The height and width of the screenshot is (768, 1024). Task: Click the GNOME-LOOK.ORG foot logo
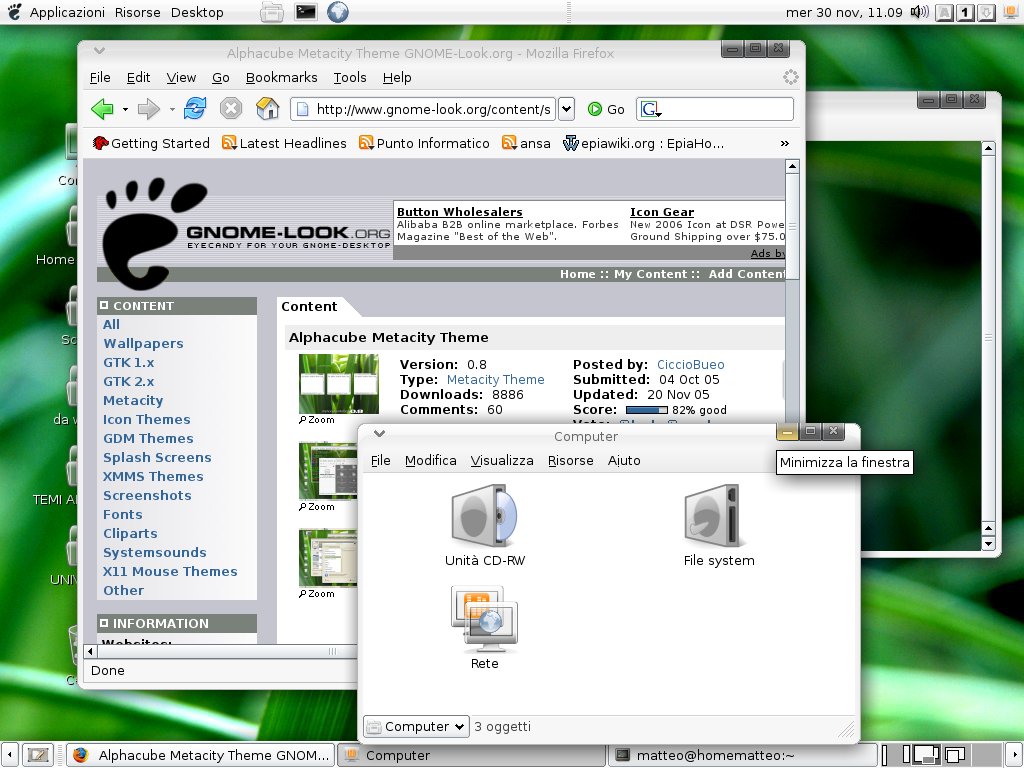[x=154, y=232]
